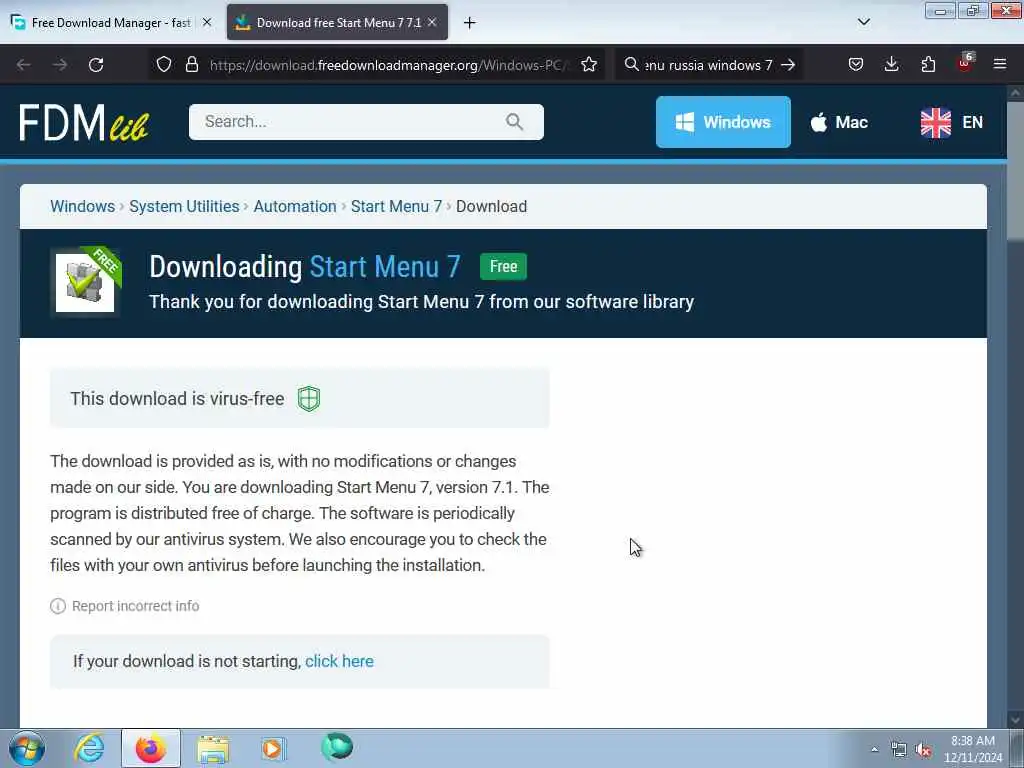Open the extensions puzzle icon
The width and height of the screenshot is (1024, 768).
[x=928, y=65]
